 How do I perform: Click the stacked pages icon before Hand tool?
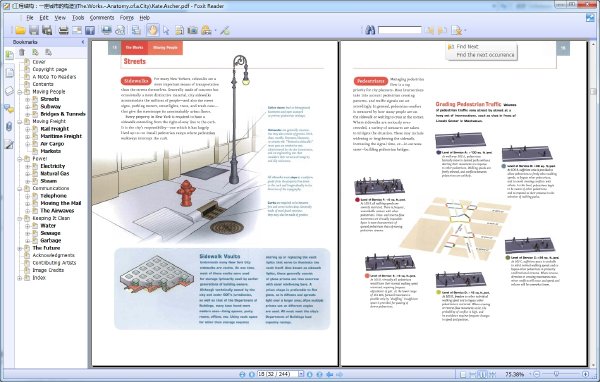136,30
